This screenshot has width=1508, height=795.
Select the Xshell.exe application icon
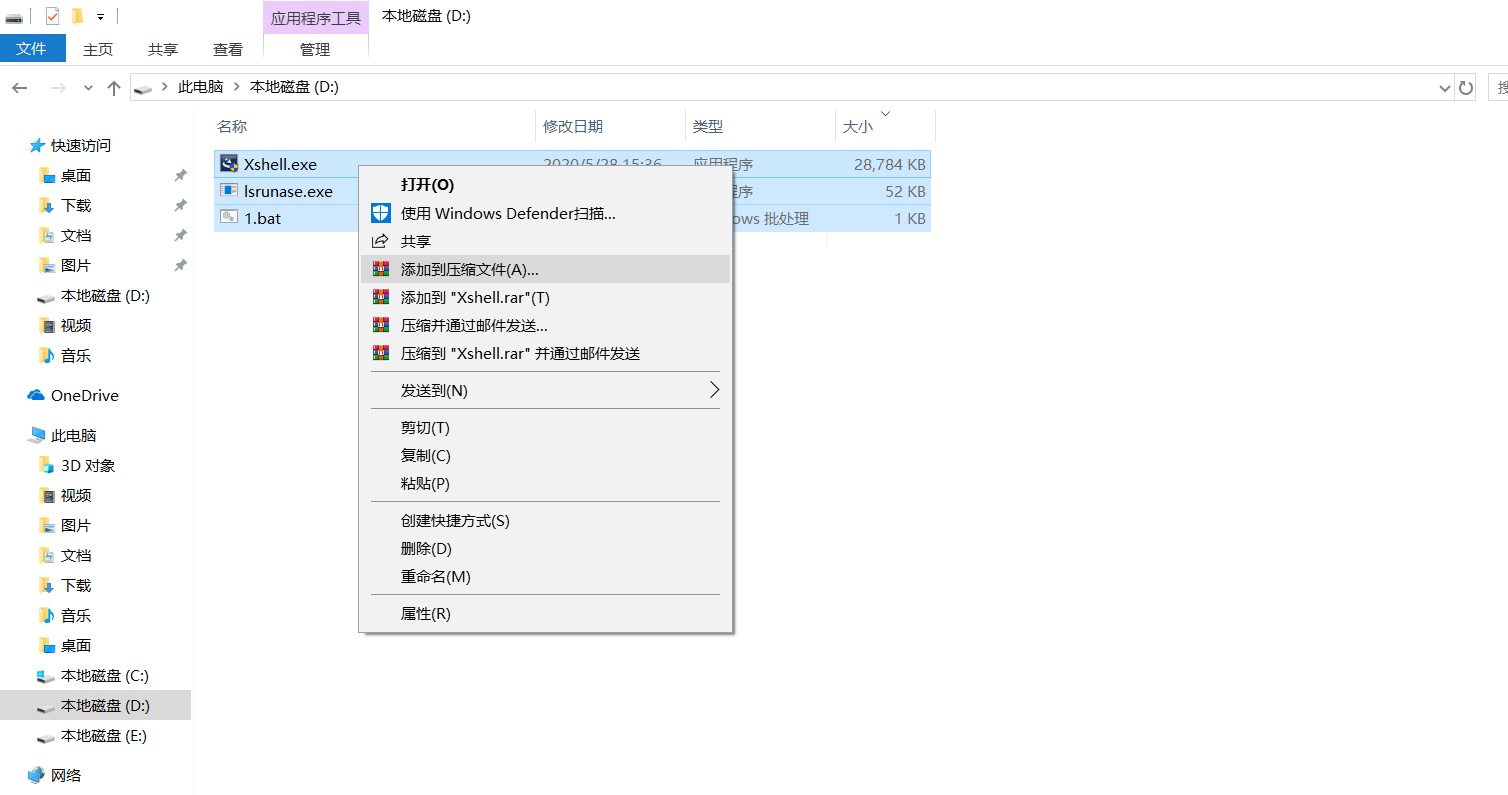[229, 163]
